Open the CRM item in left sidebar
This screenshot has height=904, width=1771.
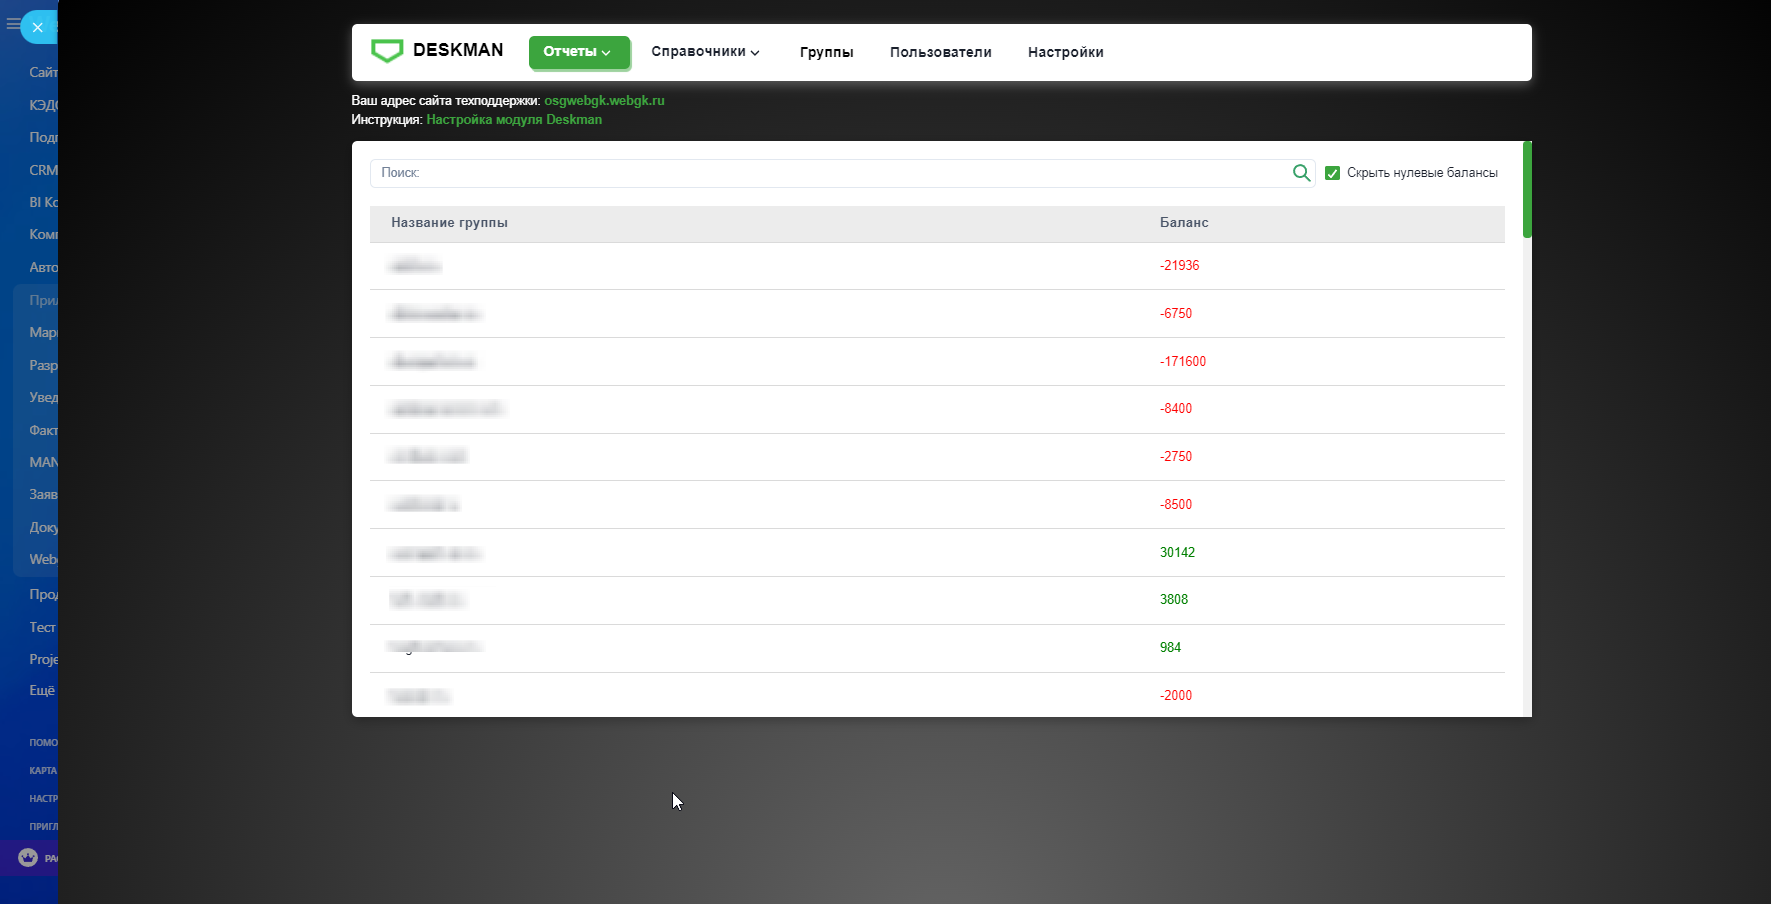click(x=43, y=170)
